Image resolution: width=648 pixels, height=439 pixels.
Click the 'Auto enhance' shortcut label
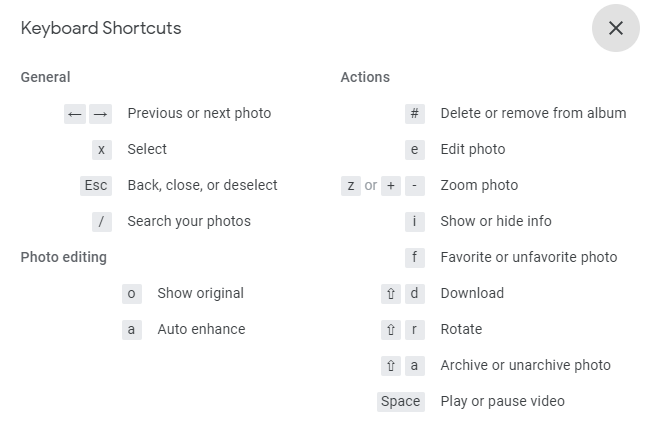[201, 329]
